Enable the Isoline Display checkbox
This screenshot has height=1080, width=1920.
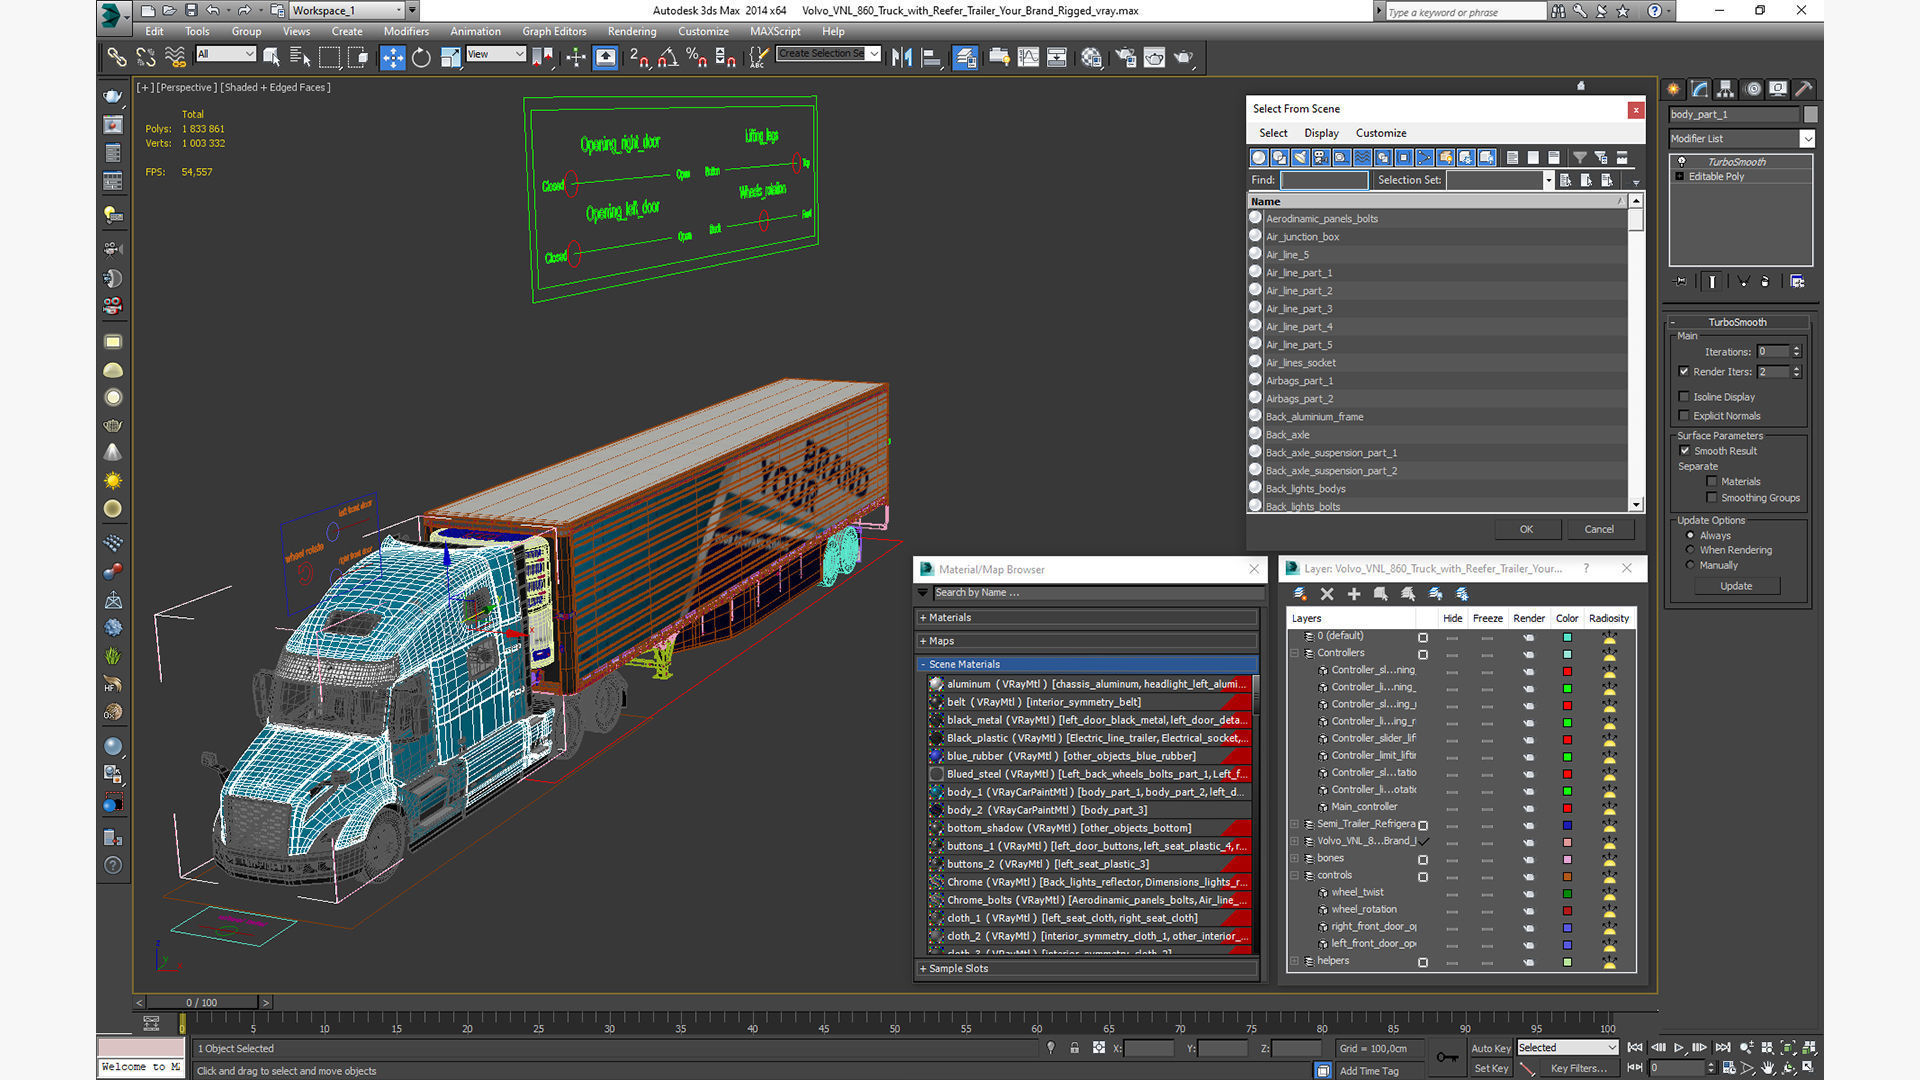(1684, 397)
